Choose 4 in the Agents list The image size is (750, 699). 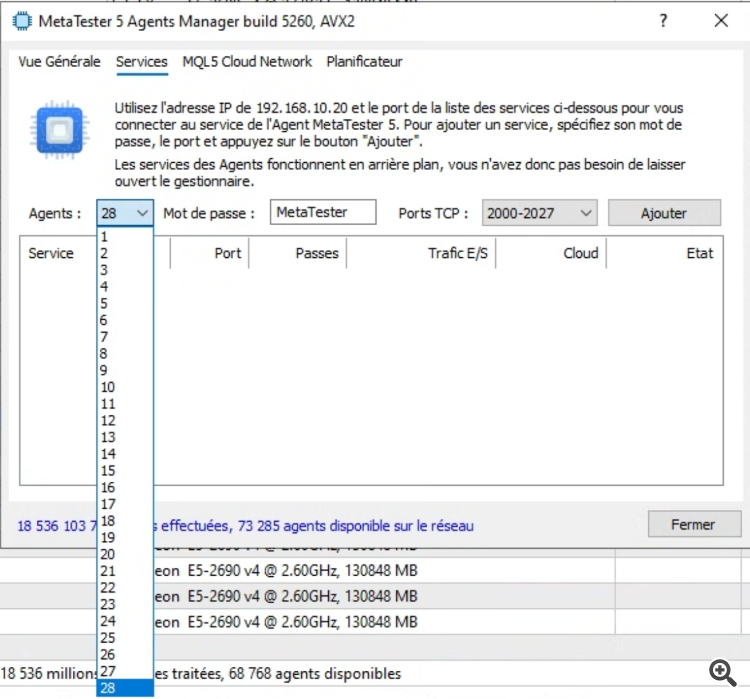[125, 287]
